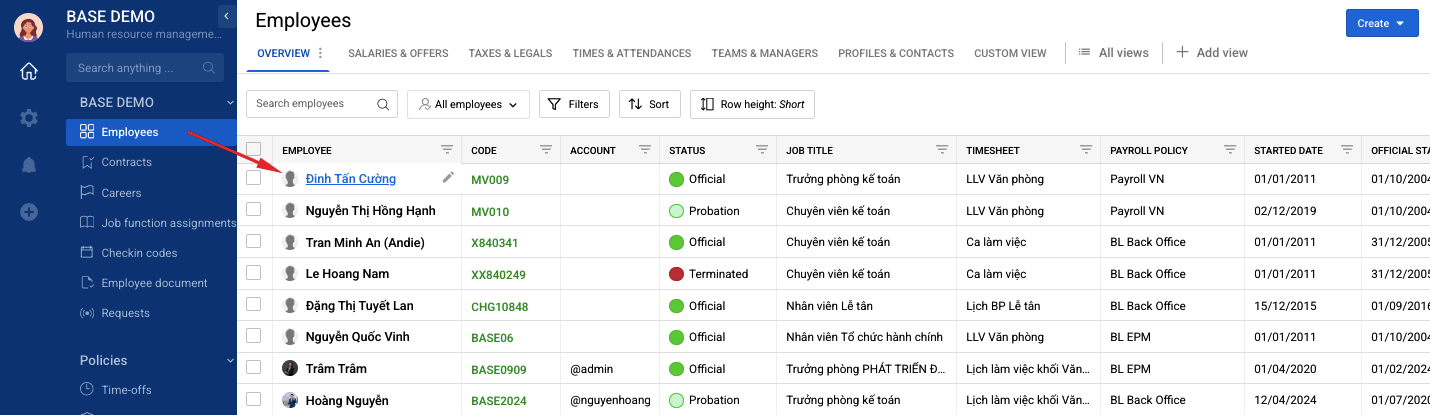Focus the Search anything sidebar field
This screenshot has width=1430, height=415.
(x=144, y=68)
